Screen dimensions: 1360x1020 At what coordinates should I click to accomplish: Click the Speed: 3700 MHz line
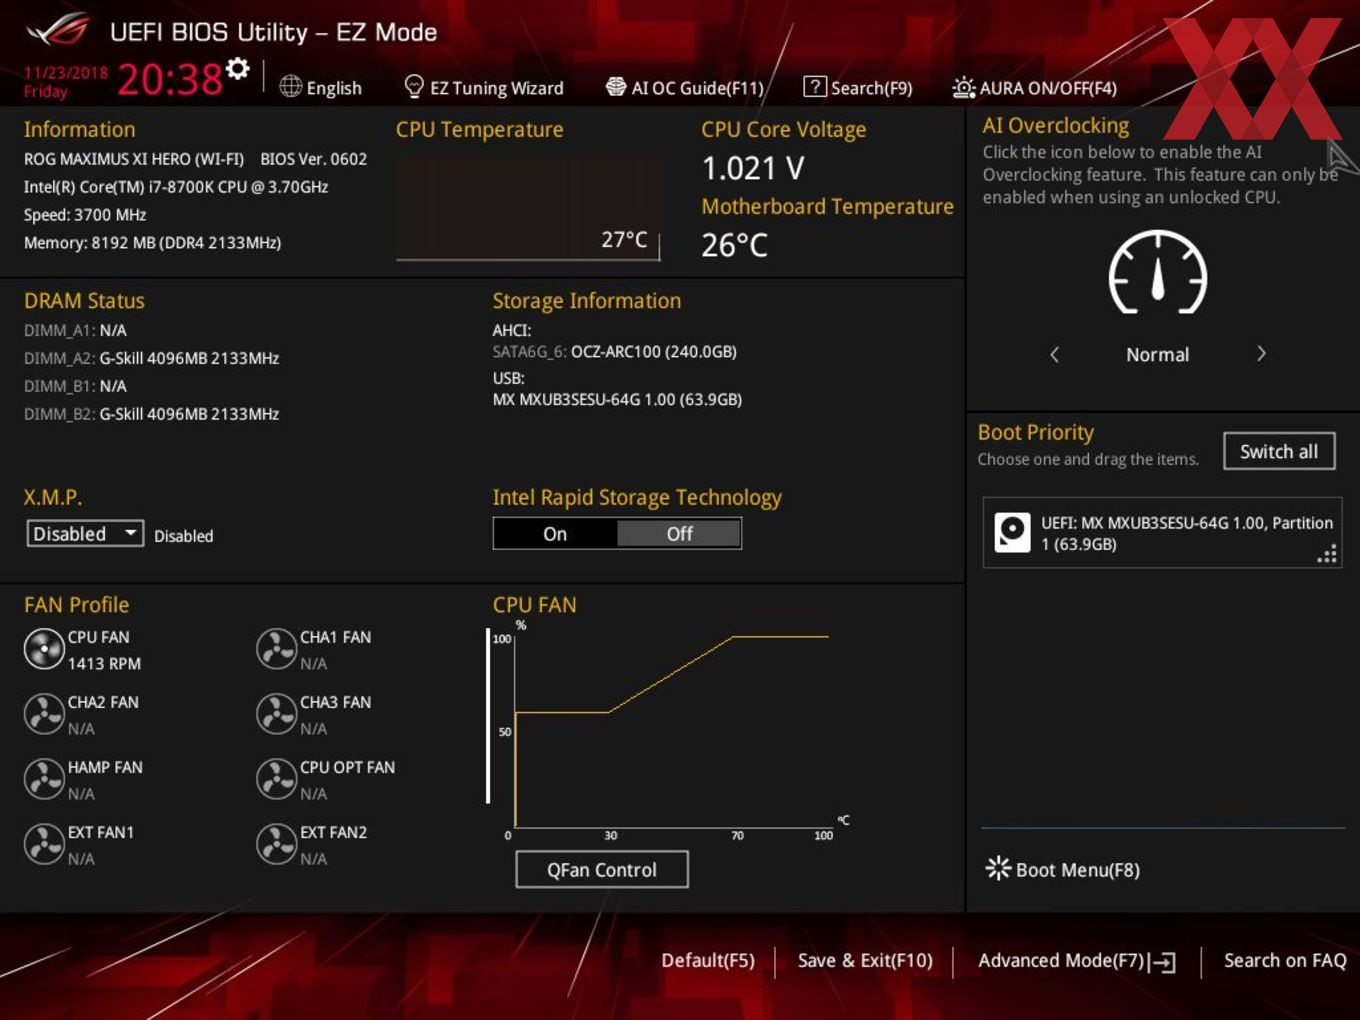point(85,215)
